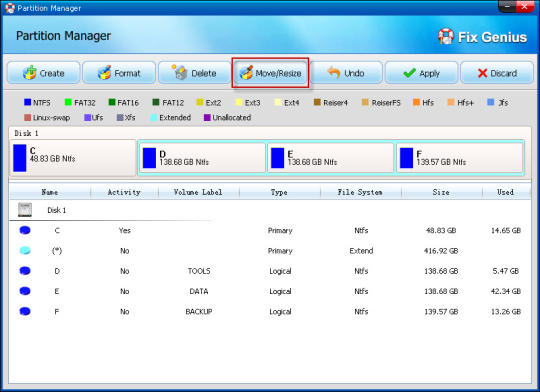Select the Disk 1 row label
540x392 pixels.
(56, 210)
